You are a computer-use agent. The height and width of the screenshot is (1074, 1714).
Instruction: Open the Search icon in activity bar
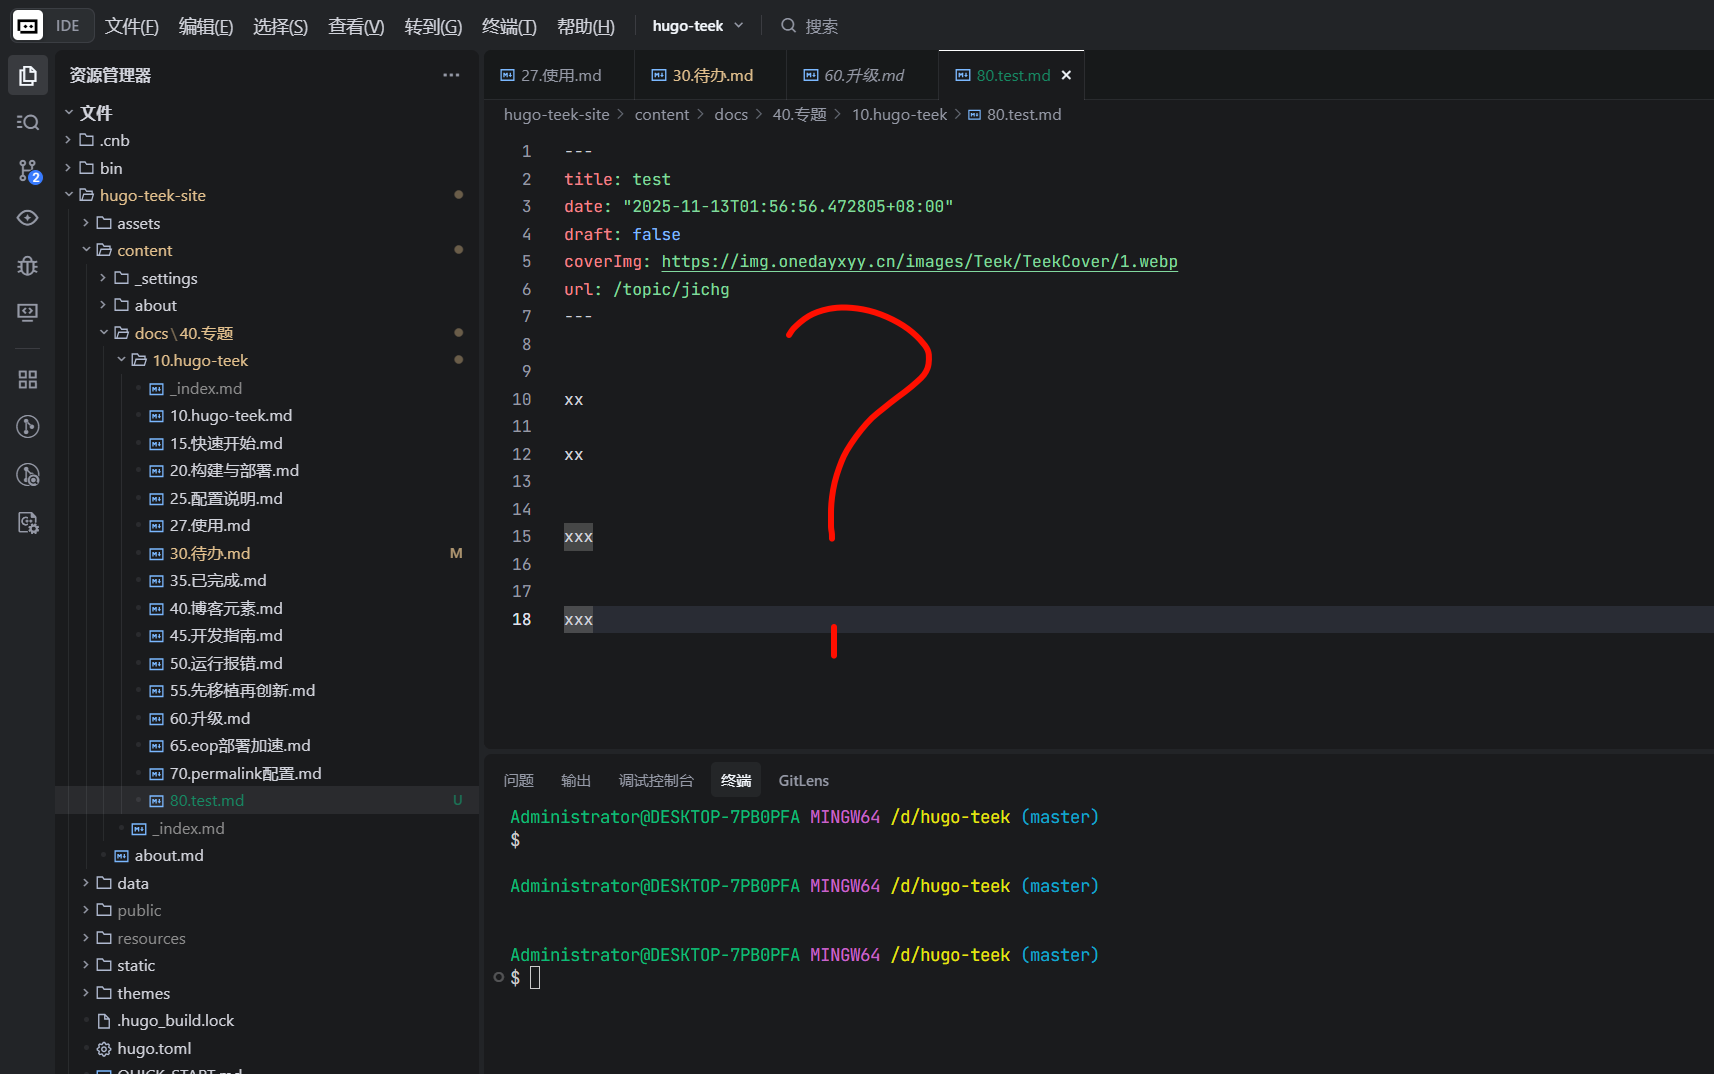28,123
